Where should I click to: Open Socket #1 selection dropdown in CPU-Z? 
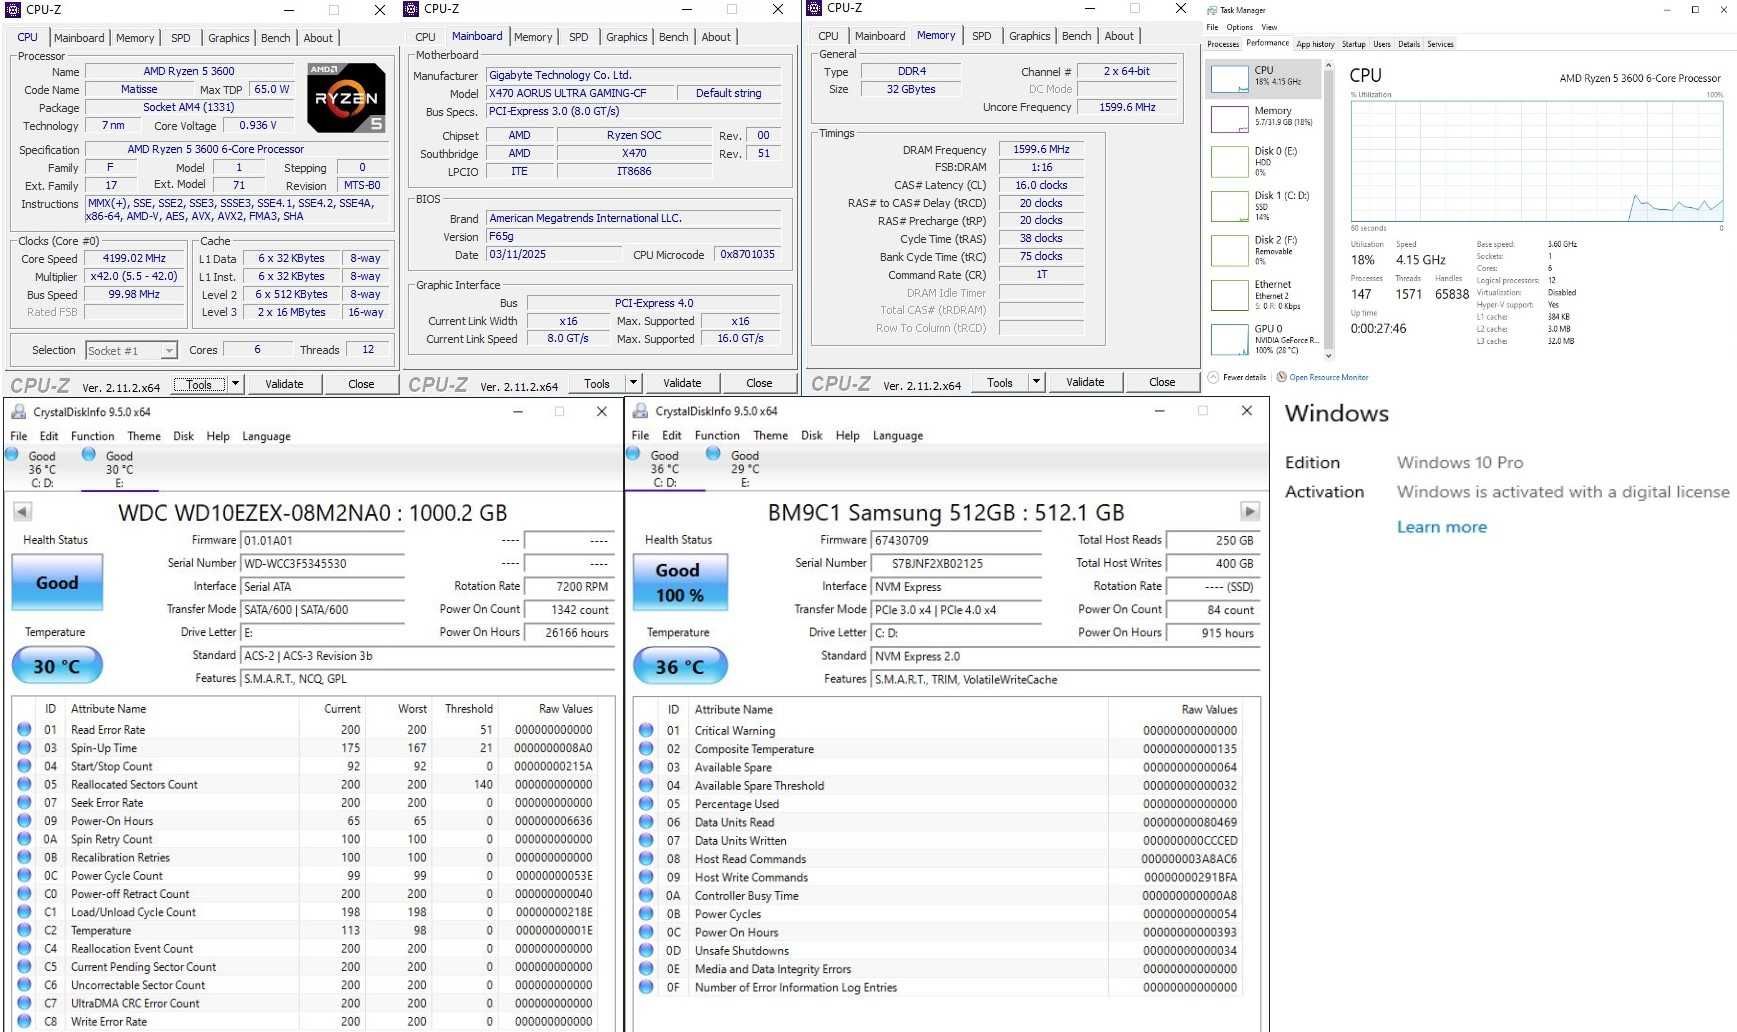131,350
